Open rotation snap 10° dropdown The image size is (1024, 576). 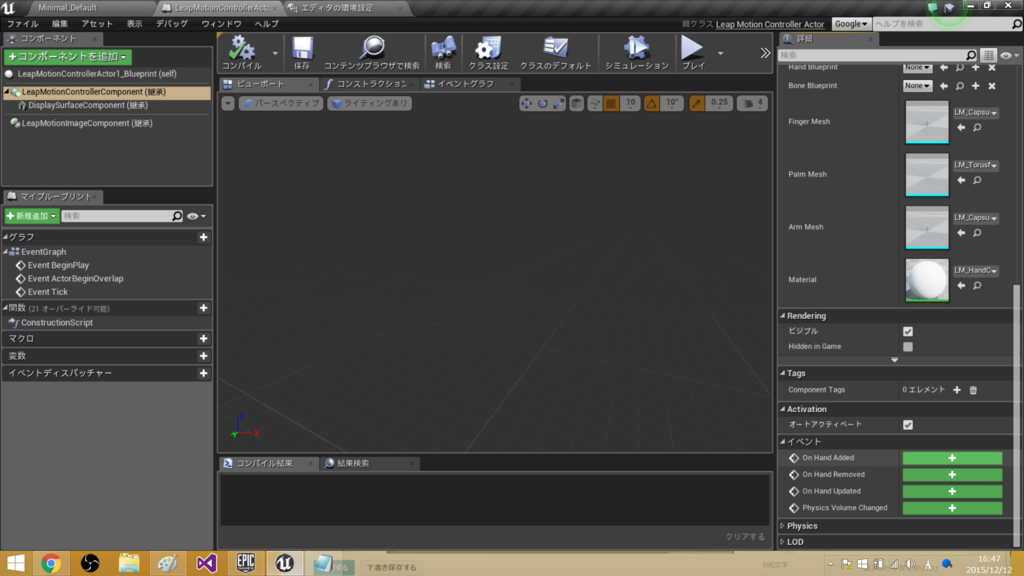[x=672, y=103]
